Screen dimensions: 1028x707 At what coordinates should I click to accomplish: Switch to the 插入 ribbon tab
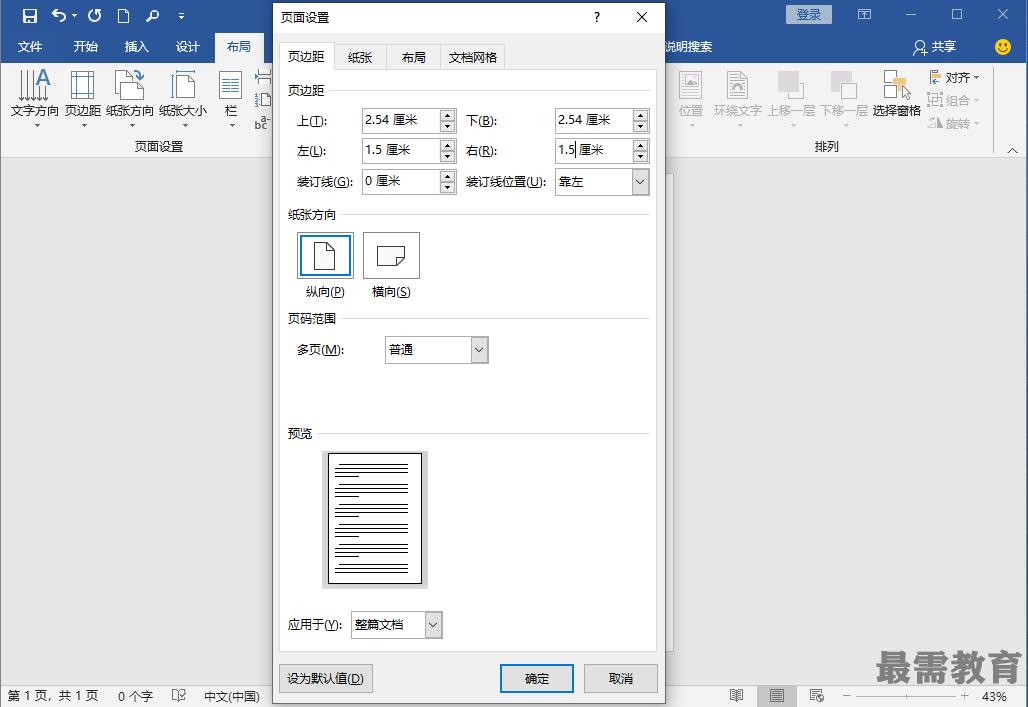pyautogui.click(x=136, y=47)
